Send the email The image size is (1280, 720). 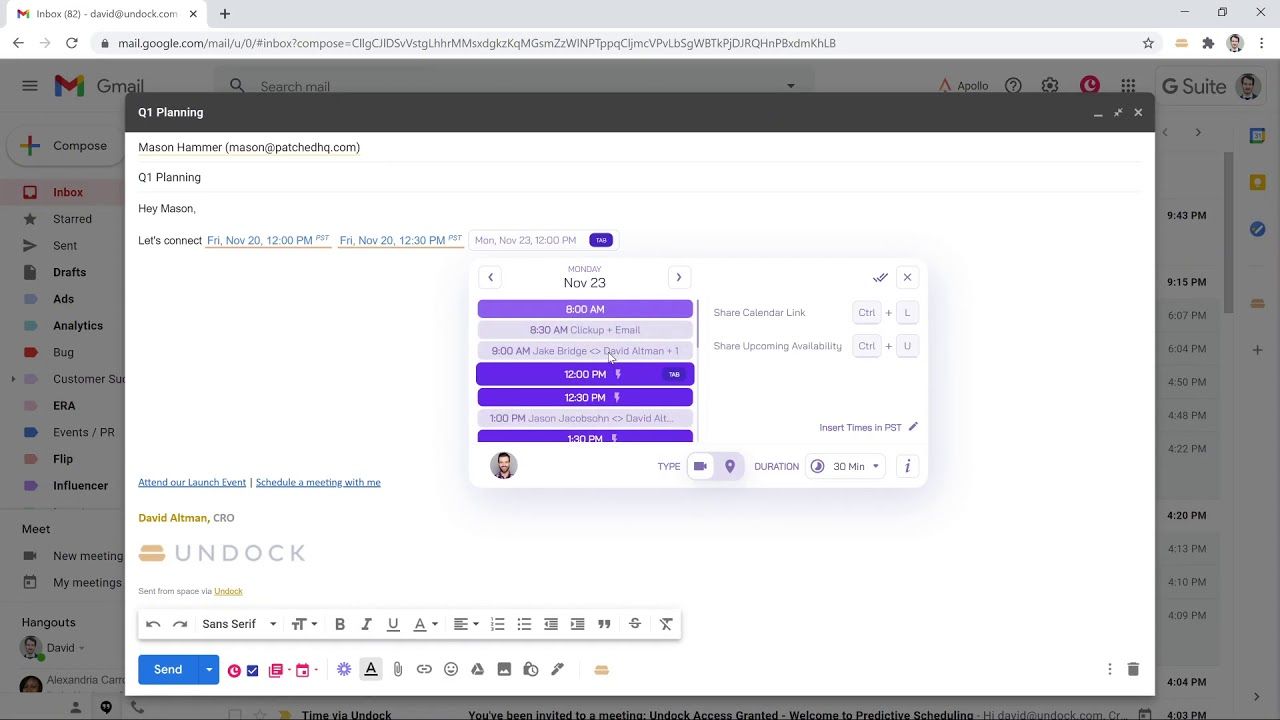[x=168, y=670]
